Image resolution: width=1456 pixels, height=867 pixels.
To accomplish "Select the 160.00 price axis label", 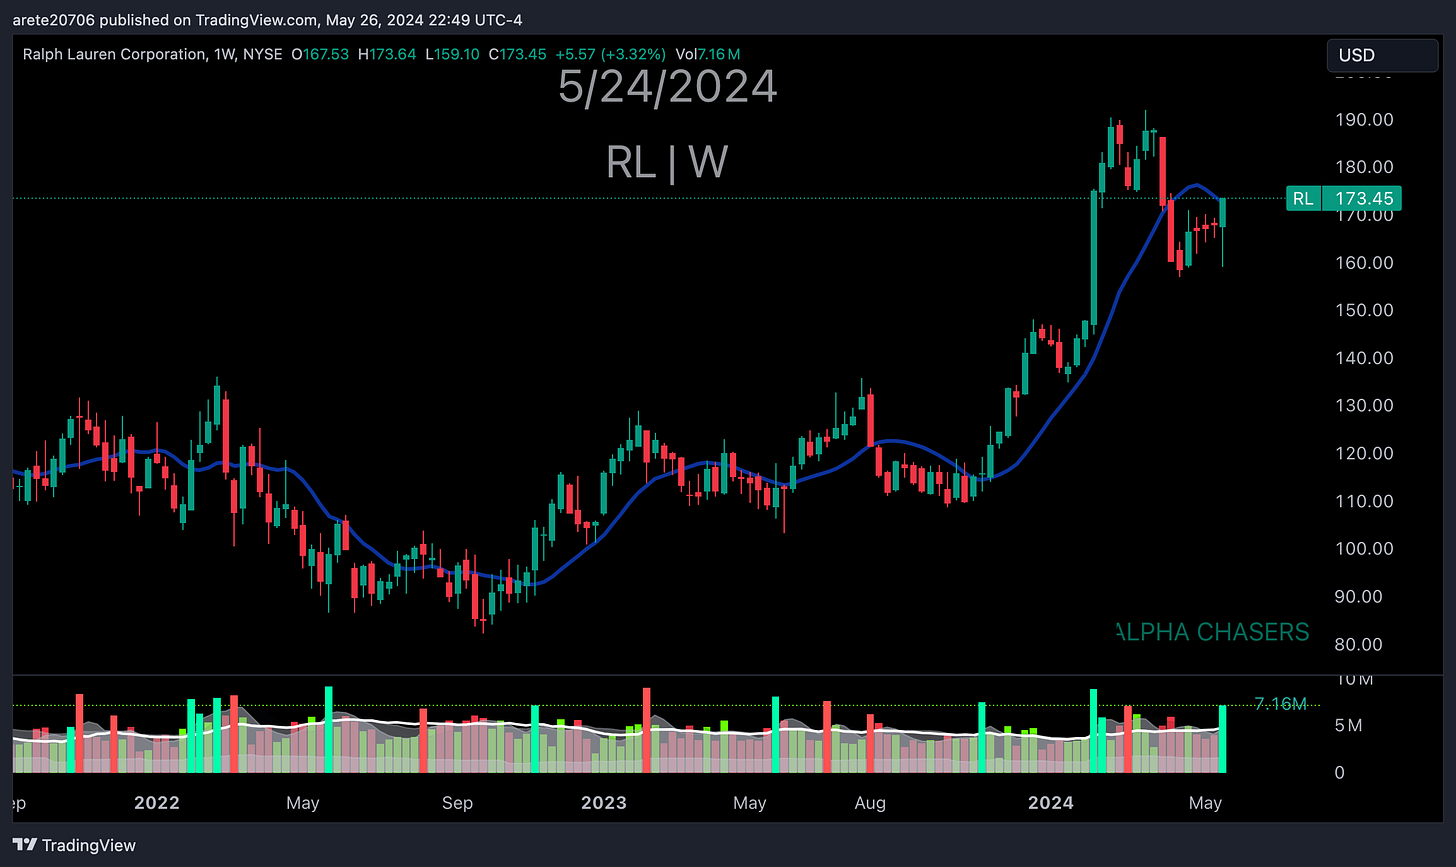I will (x=1366, y=262).
